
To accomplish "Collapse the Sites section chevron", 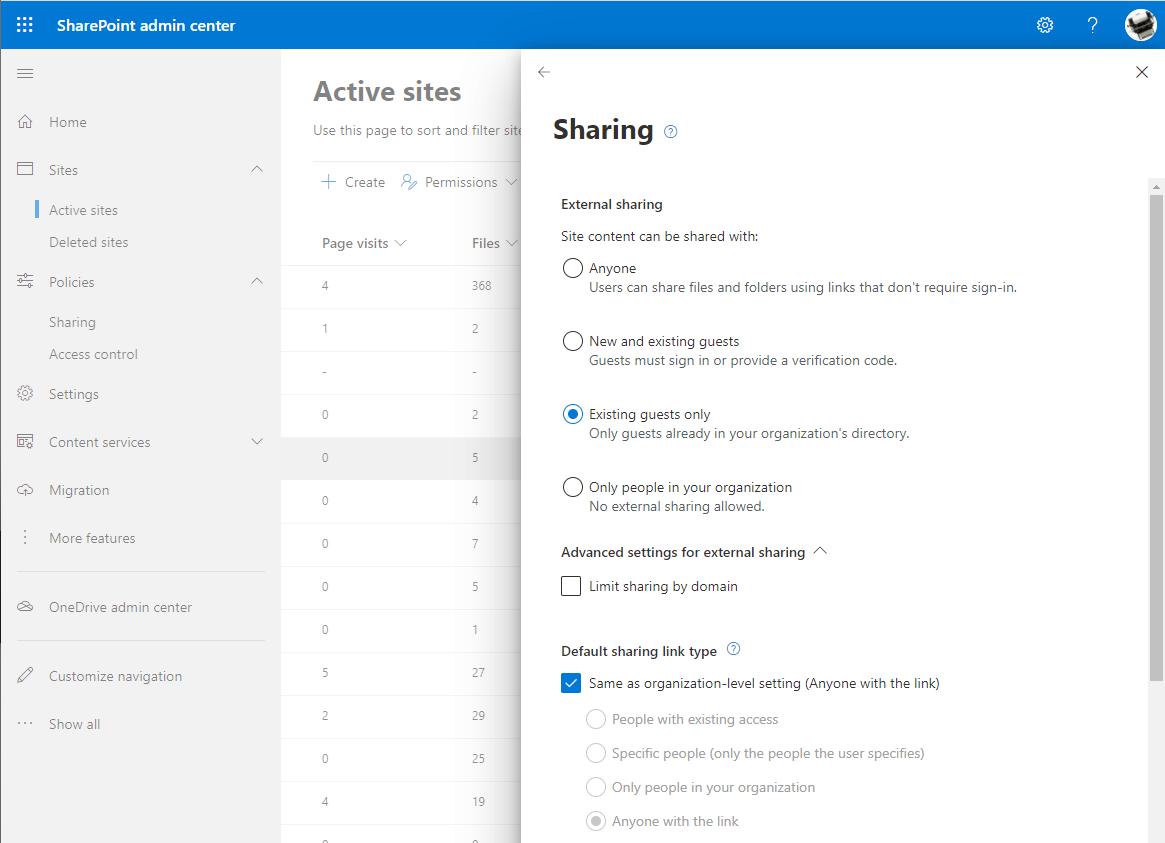I will coord(257,169).
